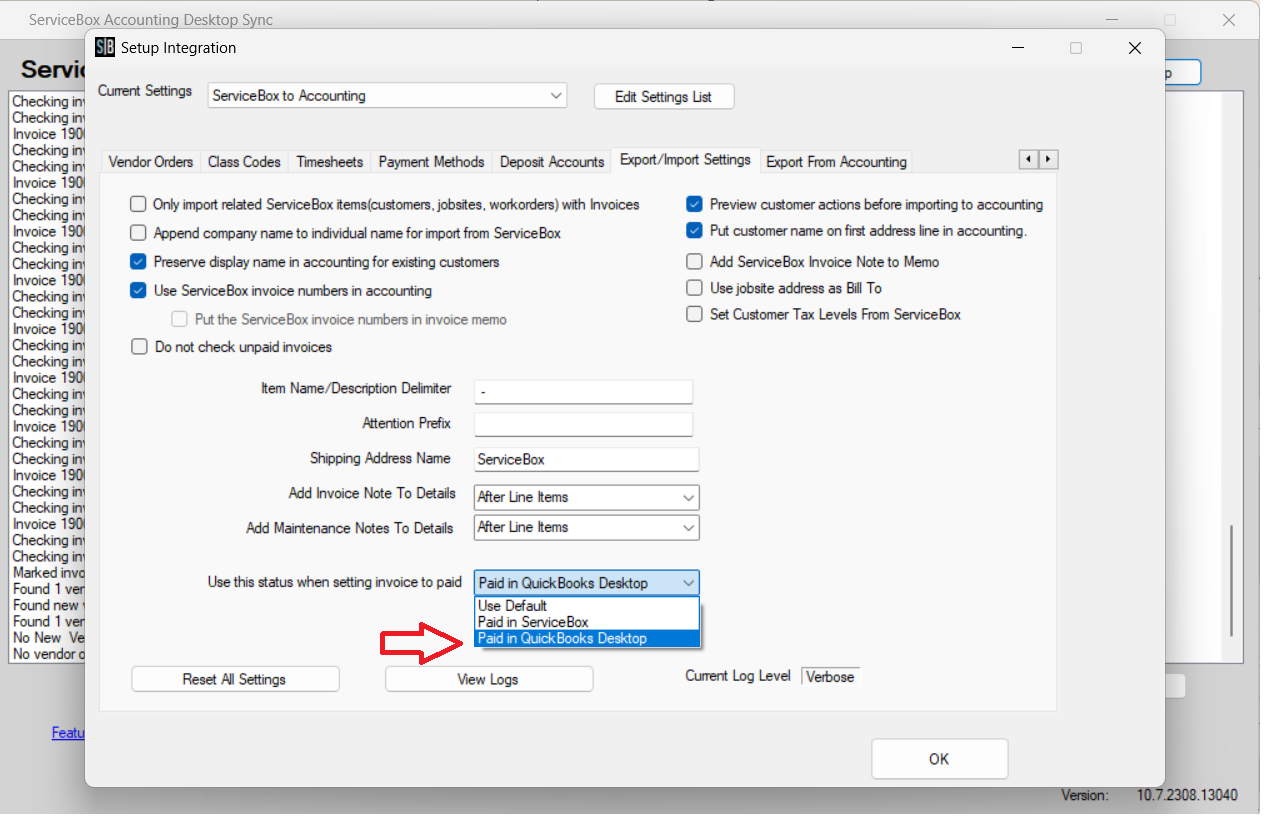Check Use jobsite address as Bill To

point(694,288)
